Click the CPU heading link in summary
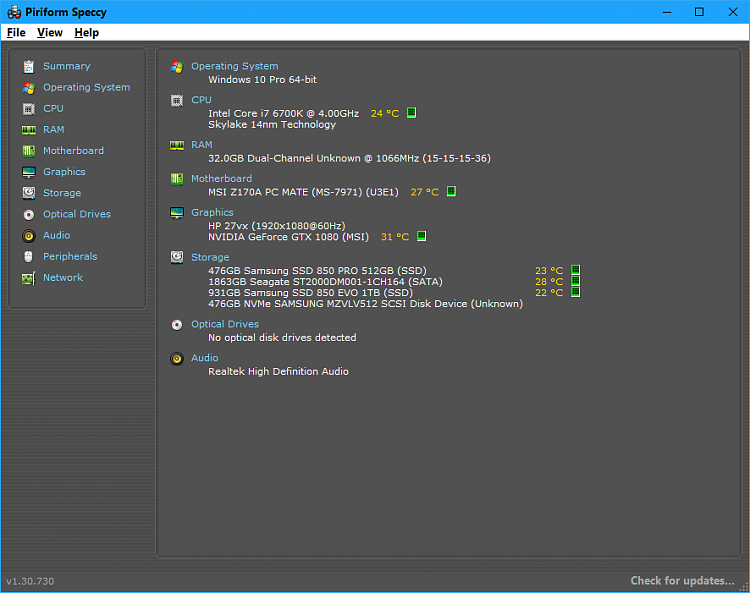Viewport: 750px width, 593px height. click(201, 100)
